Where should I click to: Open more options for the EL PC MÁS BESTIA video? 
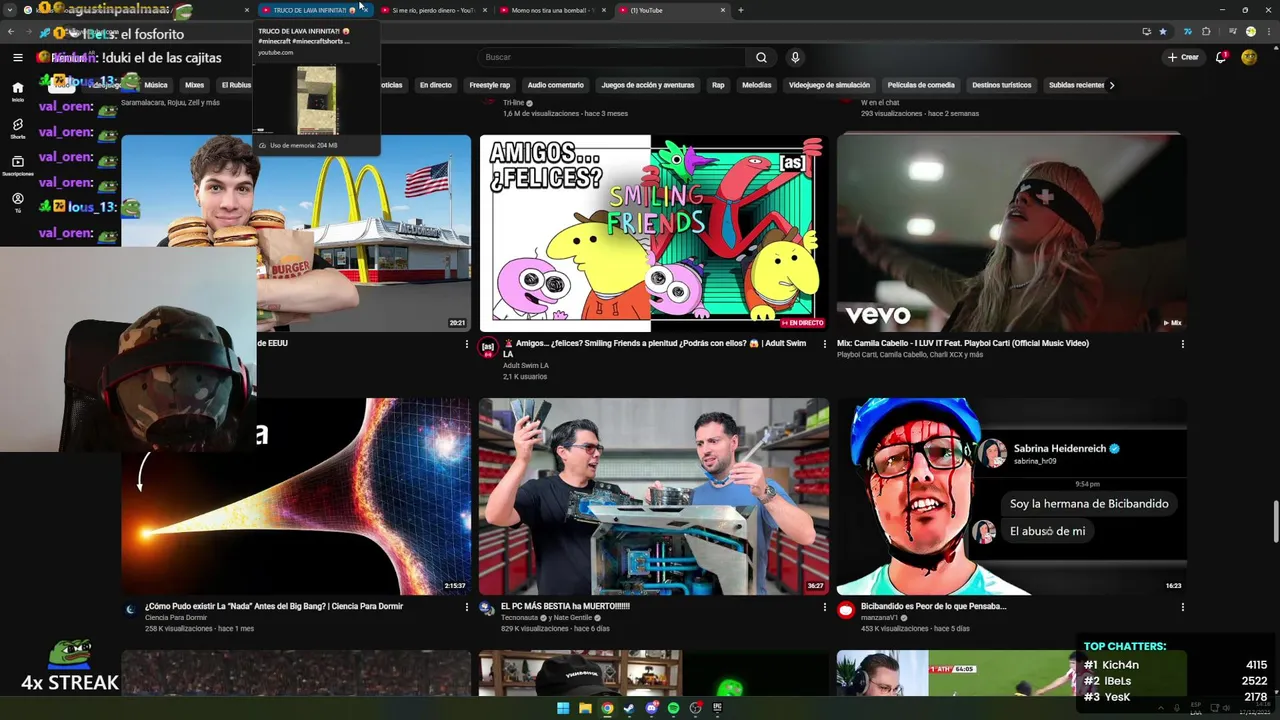(x=825, y=607)
